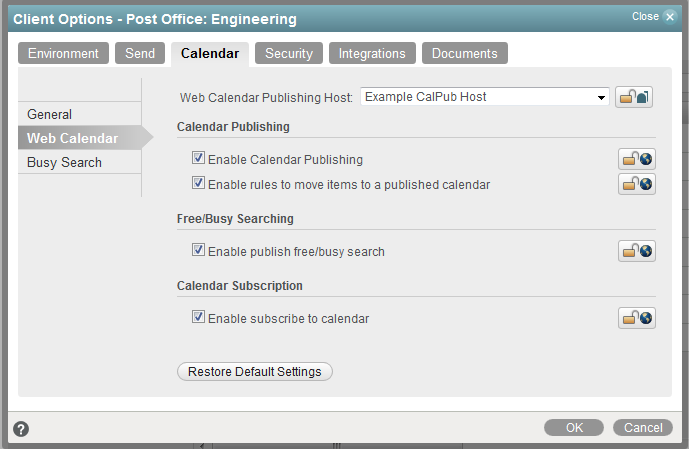Click lock icon beside Enable Calendar Publishing

click(x=636, y=159)
